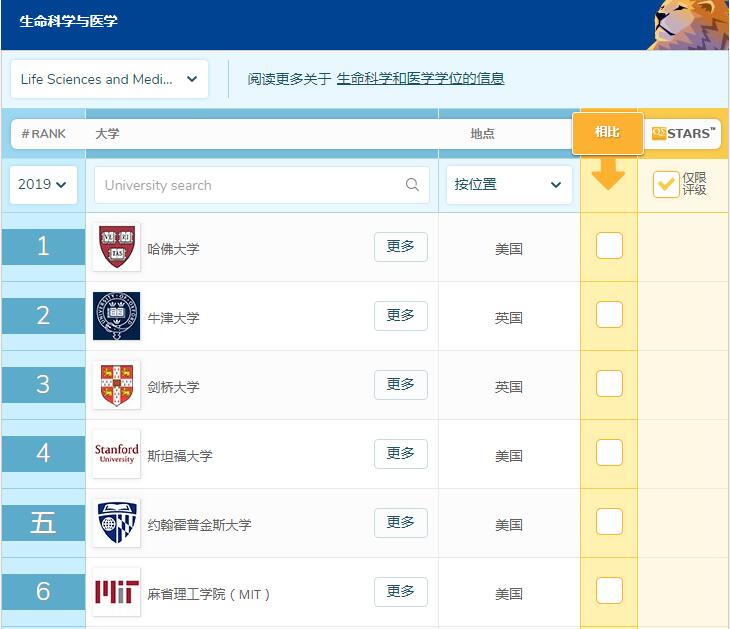The width and height of the screenshot is (730, 629).
Task: Toggle the 仅限评级 checkbox
Action: pos(666,184)
